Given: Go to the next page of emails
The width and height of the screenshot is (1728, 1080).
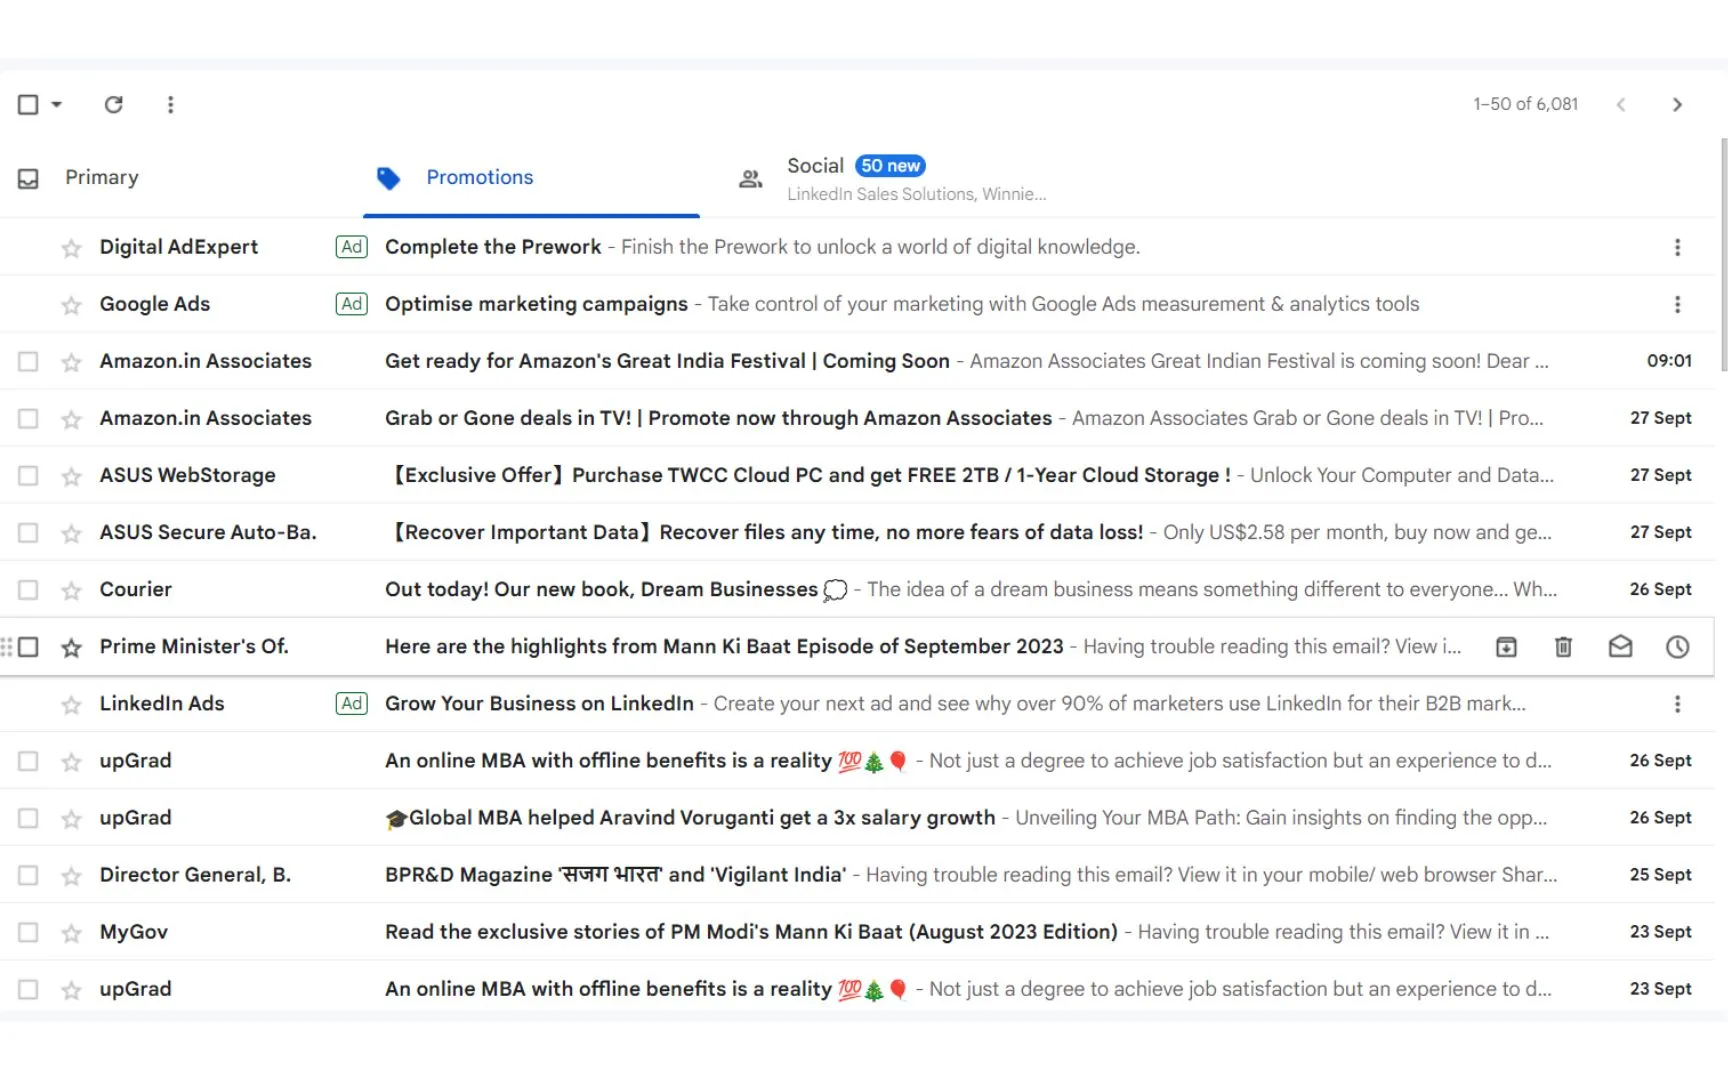Looking at the screenshot, I should pos(1678,104).
